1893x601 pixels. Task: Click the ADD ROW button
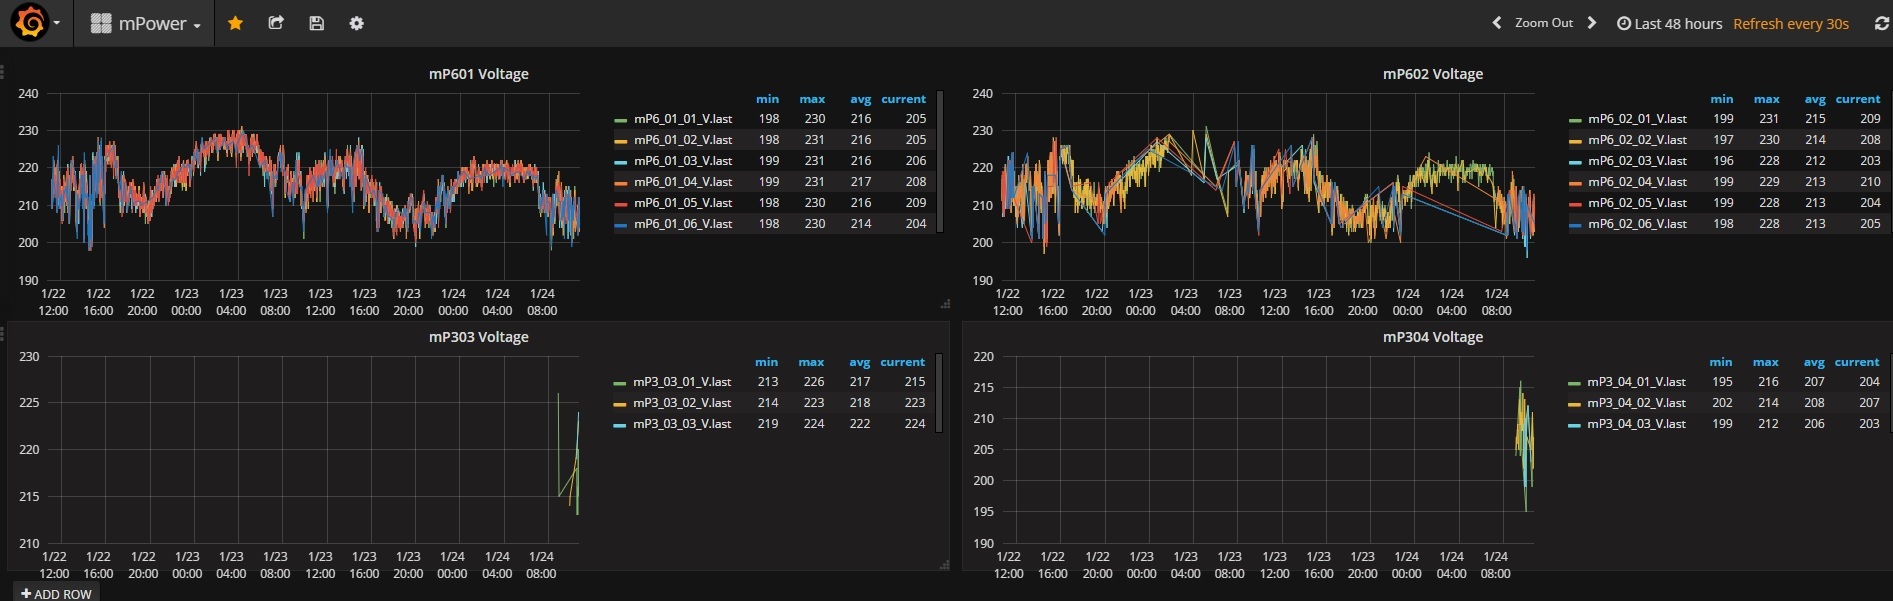(x=57, y=593)
